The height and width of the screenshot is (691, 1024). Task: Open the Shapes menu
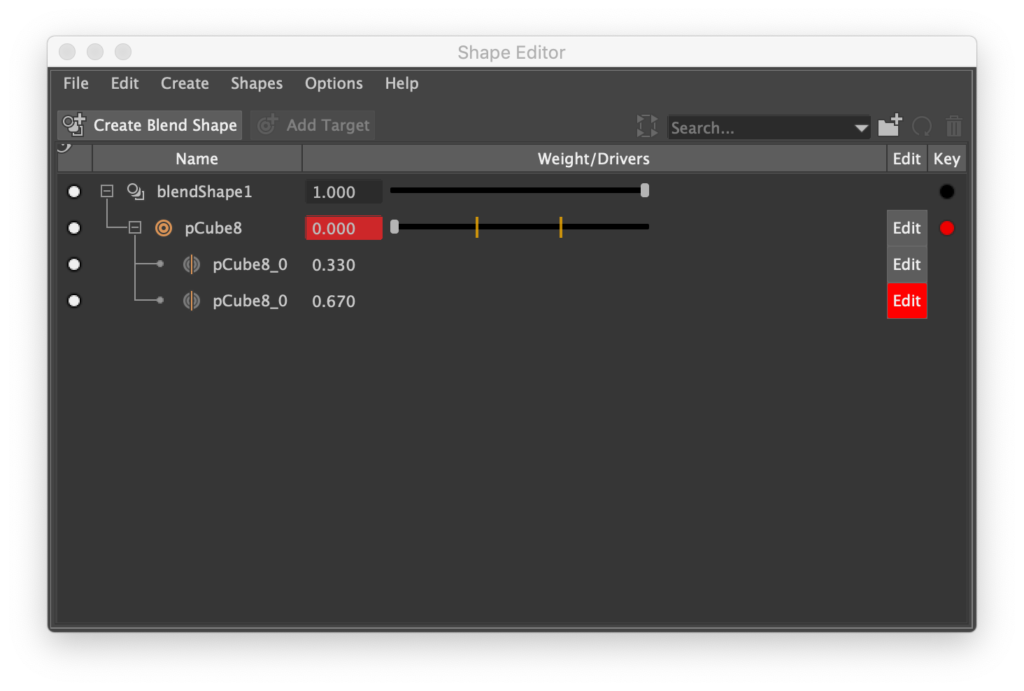click(256, 83)
